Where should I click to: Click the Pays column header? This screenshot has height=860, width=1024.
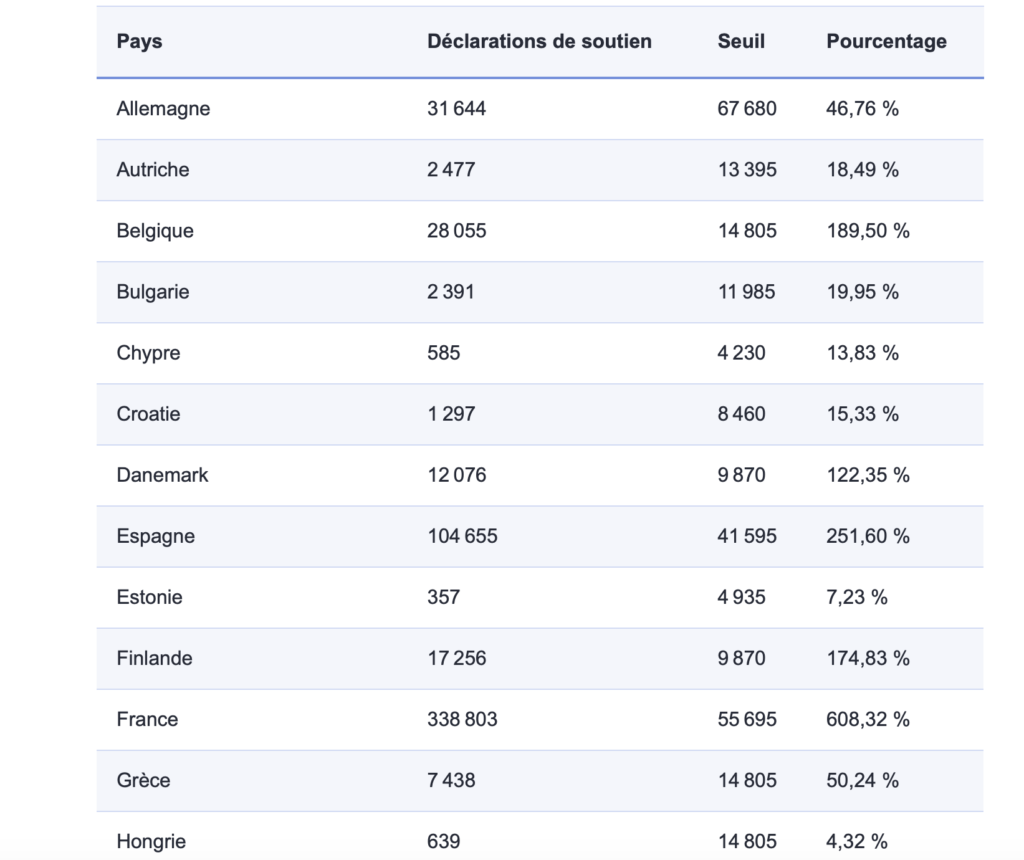(x=139, y=41)
